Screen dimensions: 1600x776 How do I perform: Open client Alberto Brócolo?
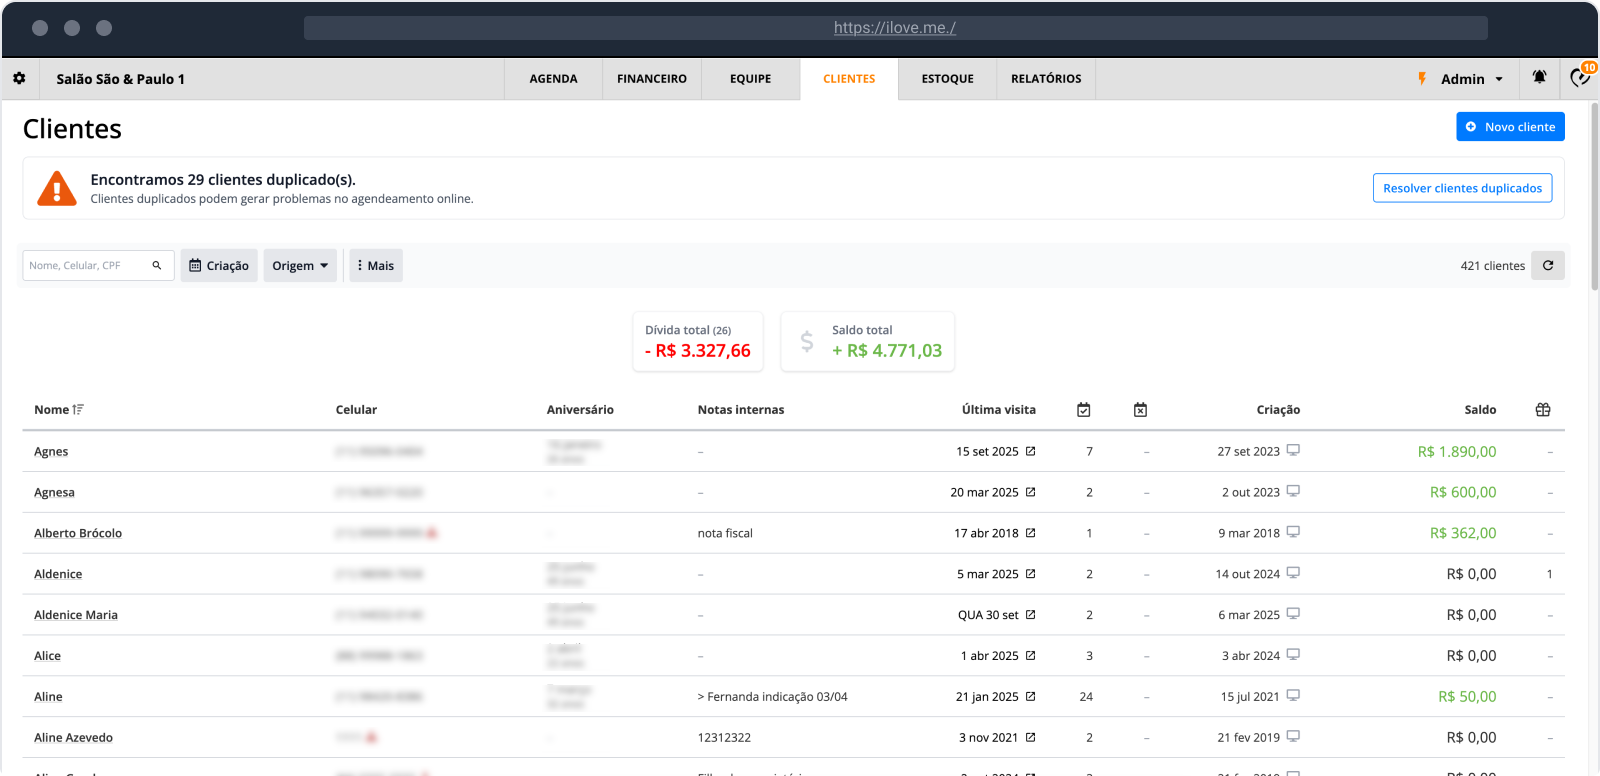78,534
